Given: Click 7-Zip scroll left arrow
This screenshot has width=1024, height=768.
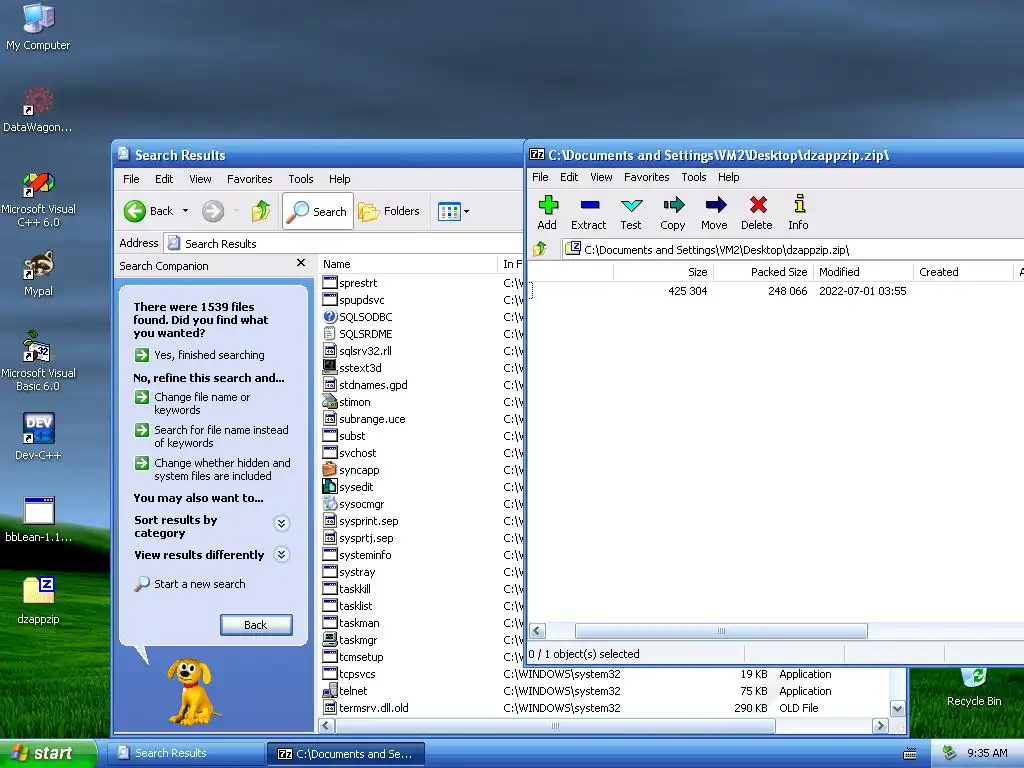Looking at the screenshot, I should [x=538, y=631].
